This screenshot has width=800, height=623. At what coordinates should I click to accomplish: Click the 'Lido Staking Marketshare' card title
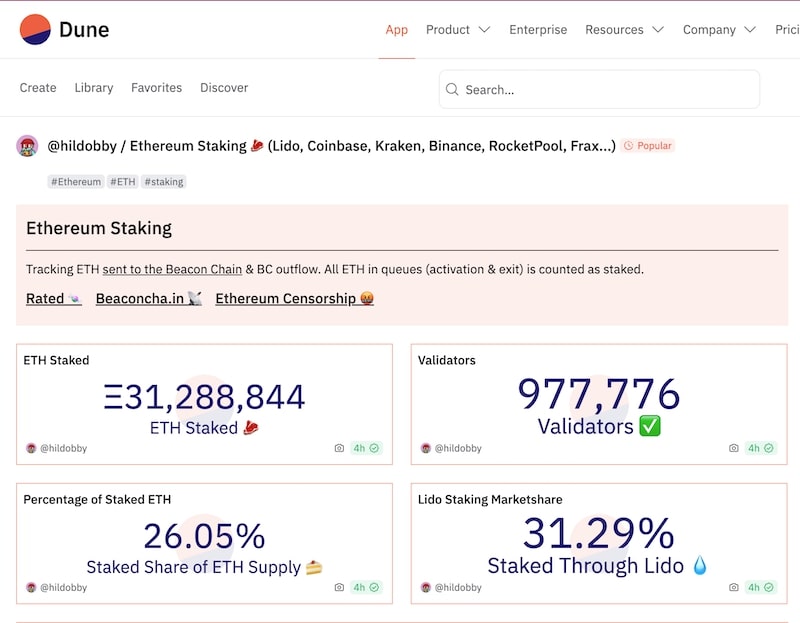490,500
